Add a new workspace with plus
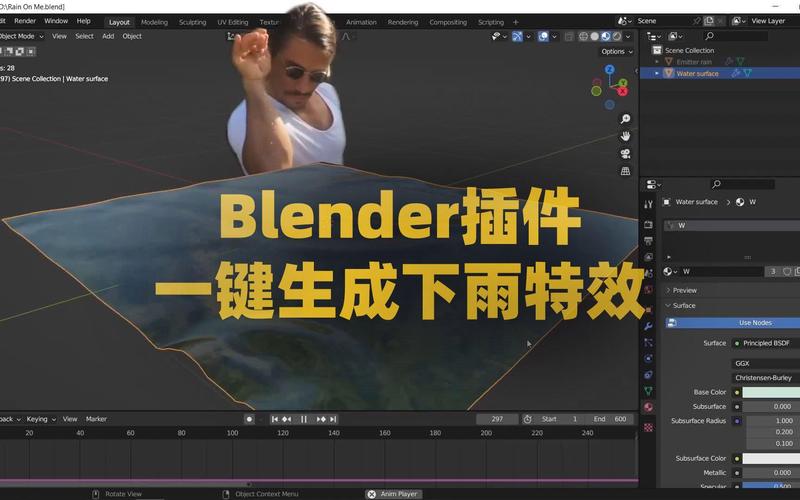Viewport: 800px width, 500px height. click(516, 22)
